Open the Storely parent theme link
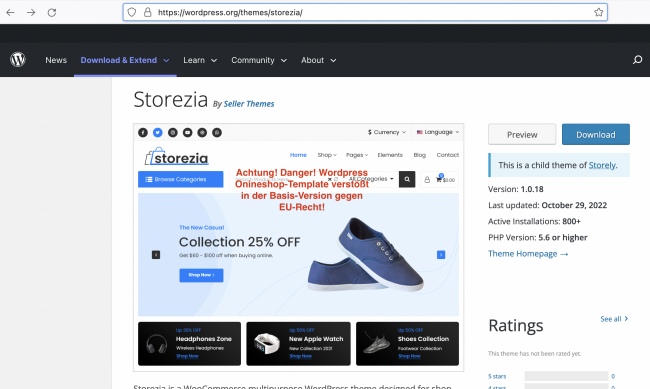The height and width of the screenshot is (389, 650). pos(602,165)
